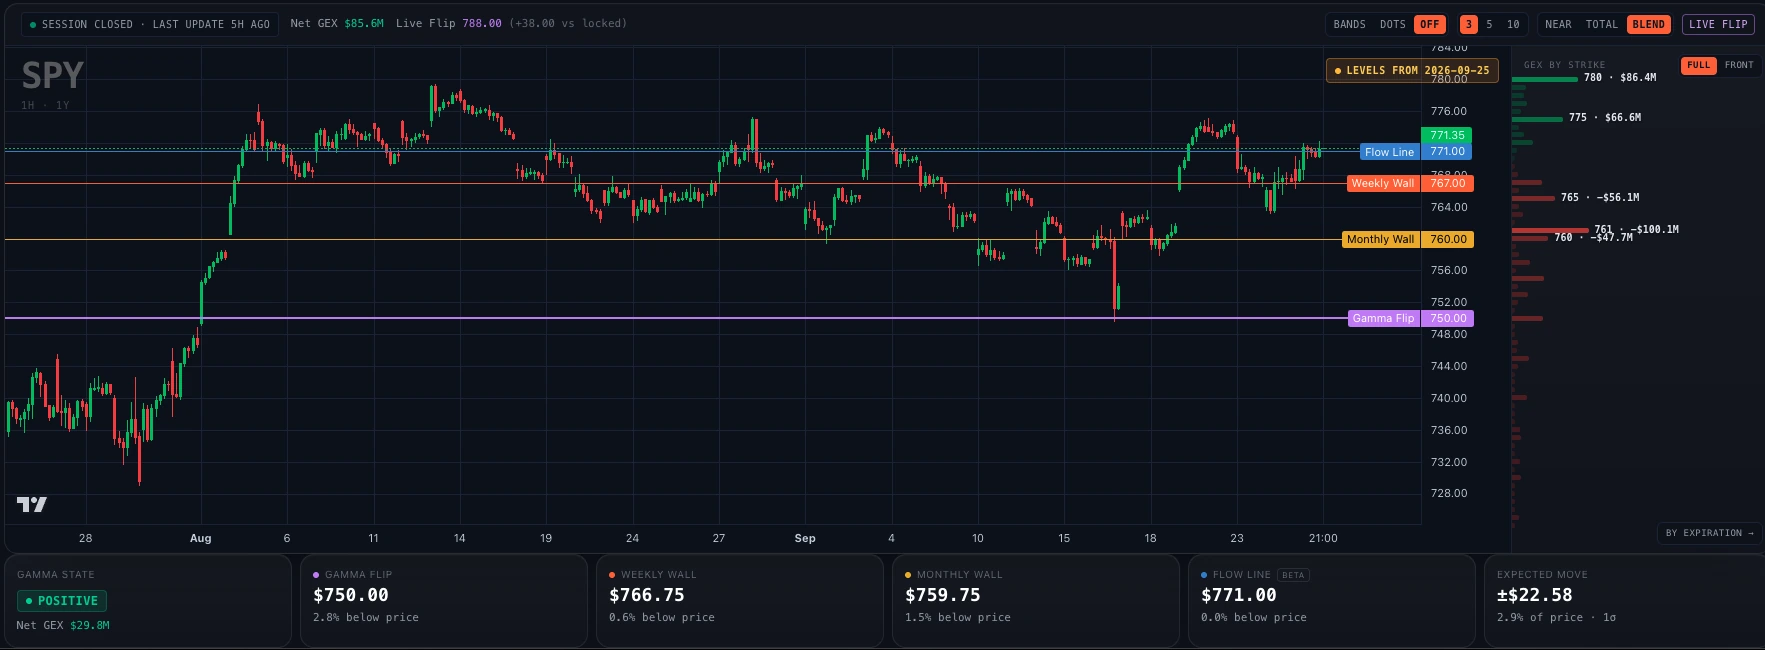Click the Session Closed status indicator
This screenshot has height=650, width=1765.
coord(150,24)
